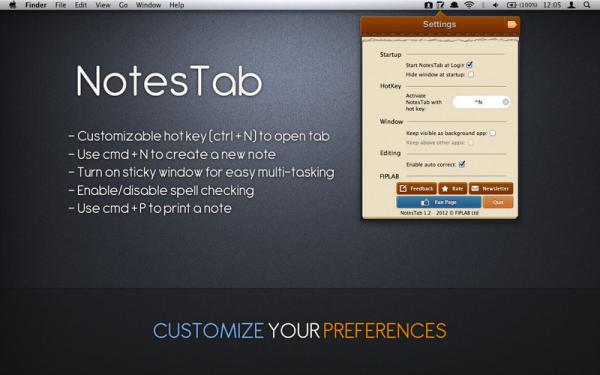Click the Newsletter button

coord(491,189)
